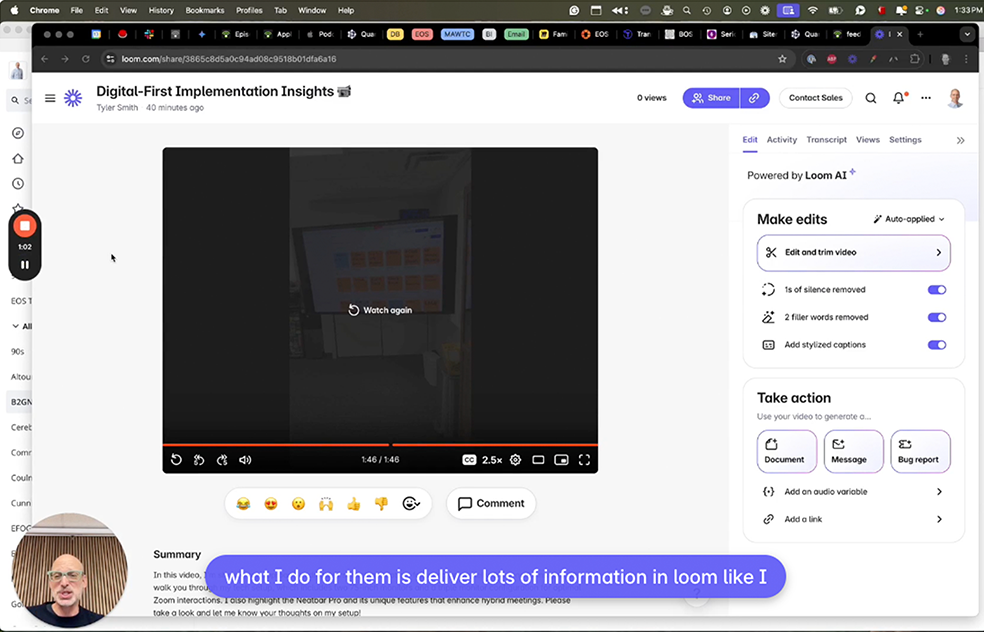Open Edit and trim video
Viewport: 984px width, 632px height.
[x=853, y=252]
